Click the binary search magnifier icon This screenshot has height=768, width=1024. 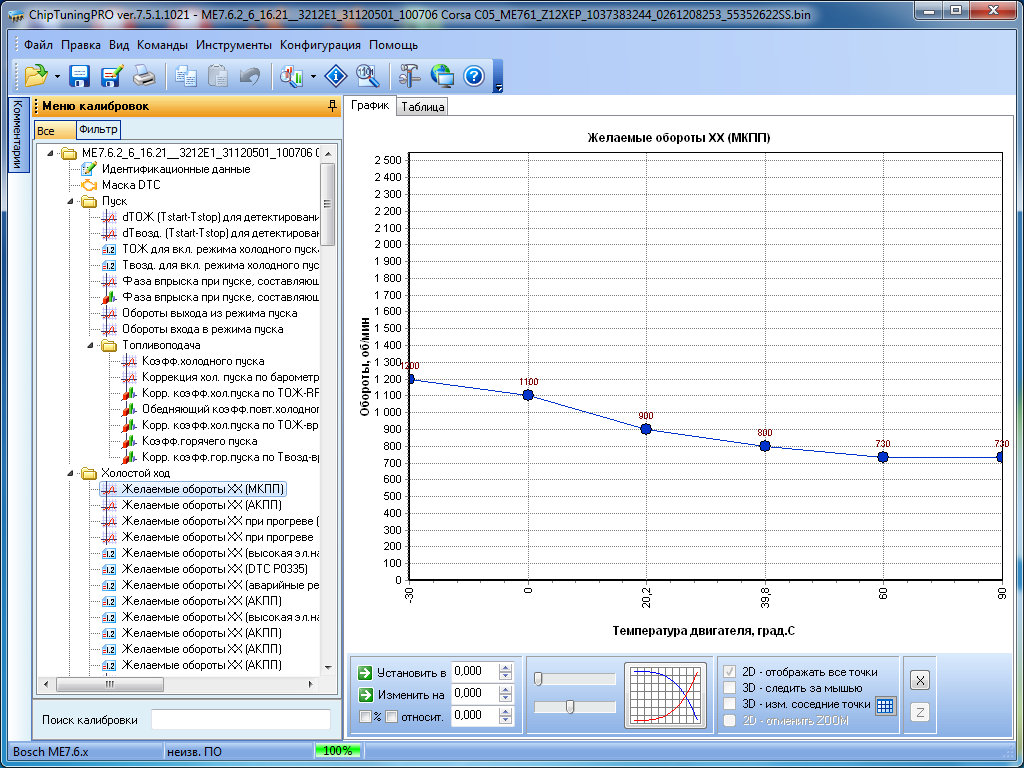[366, 76]
